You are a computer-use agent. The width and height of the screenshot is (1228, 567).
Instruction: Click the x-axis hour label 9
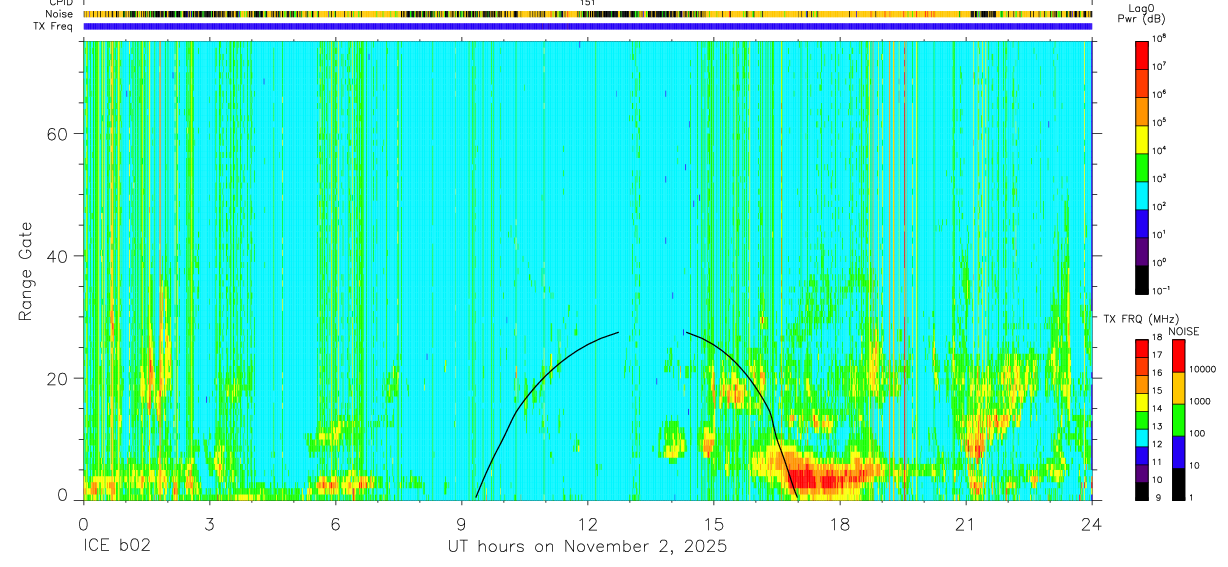461,524
